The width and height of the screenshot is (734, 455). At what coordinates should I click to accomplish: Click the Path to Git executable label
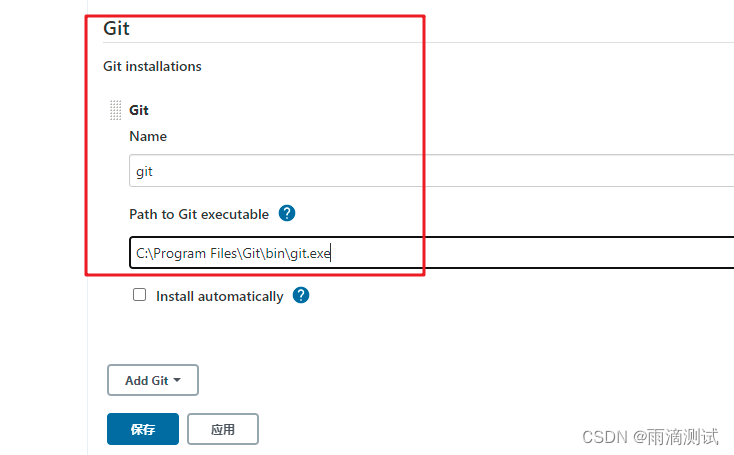199,214
